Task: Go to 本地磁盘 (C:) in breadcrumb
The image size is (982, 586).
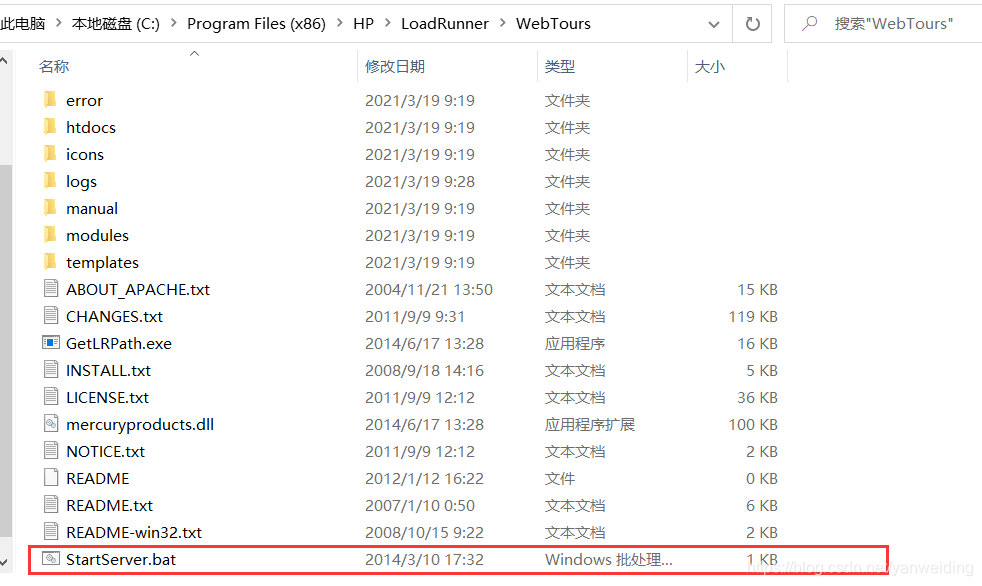Action: pos(116,24)
